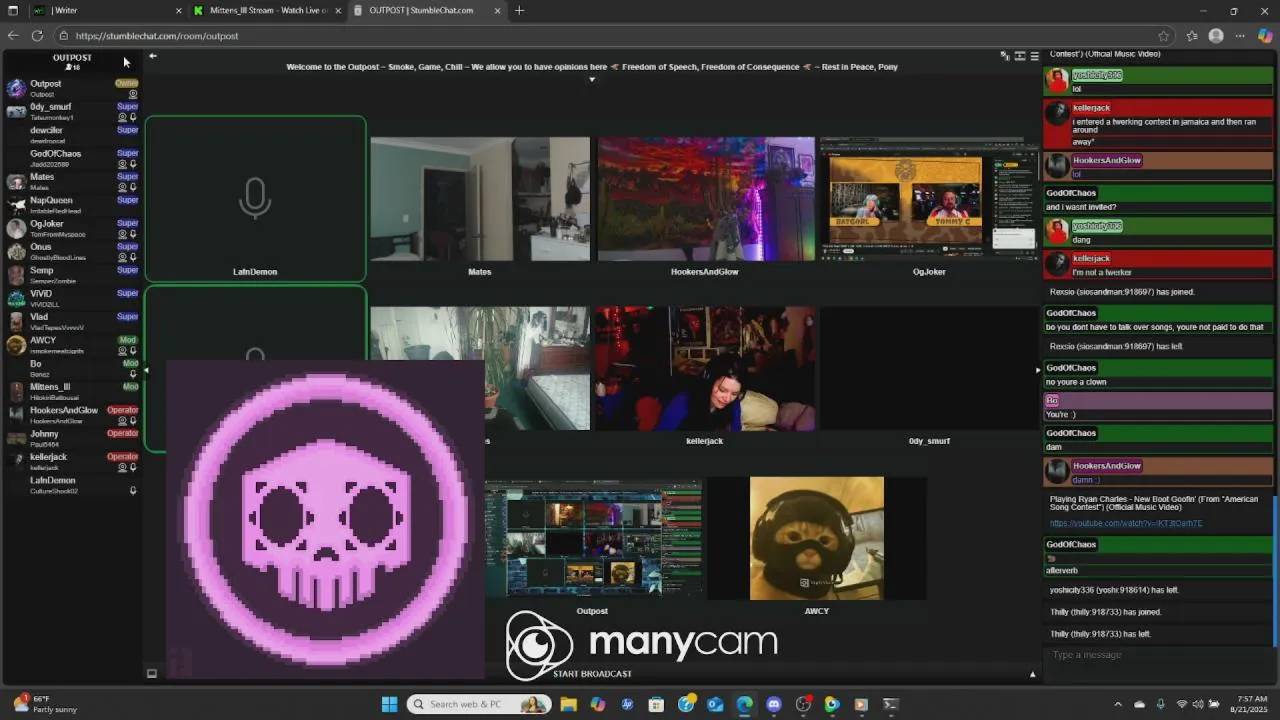This screenshot has width=1280, height=720.
Task: Expand the room topic with the down triangle
Action: (592, 79)
